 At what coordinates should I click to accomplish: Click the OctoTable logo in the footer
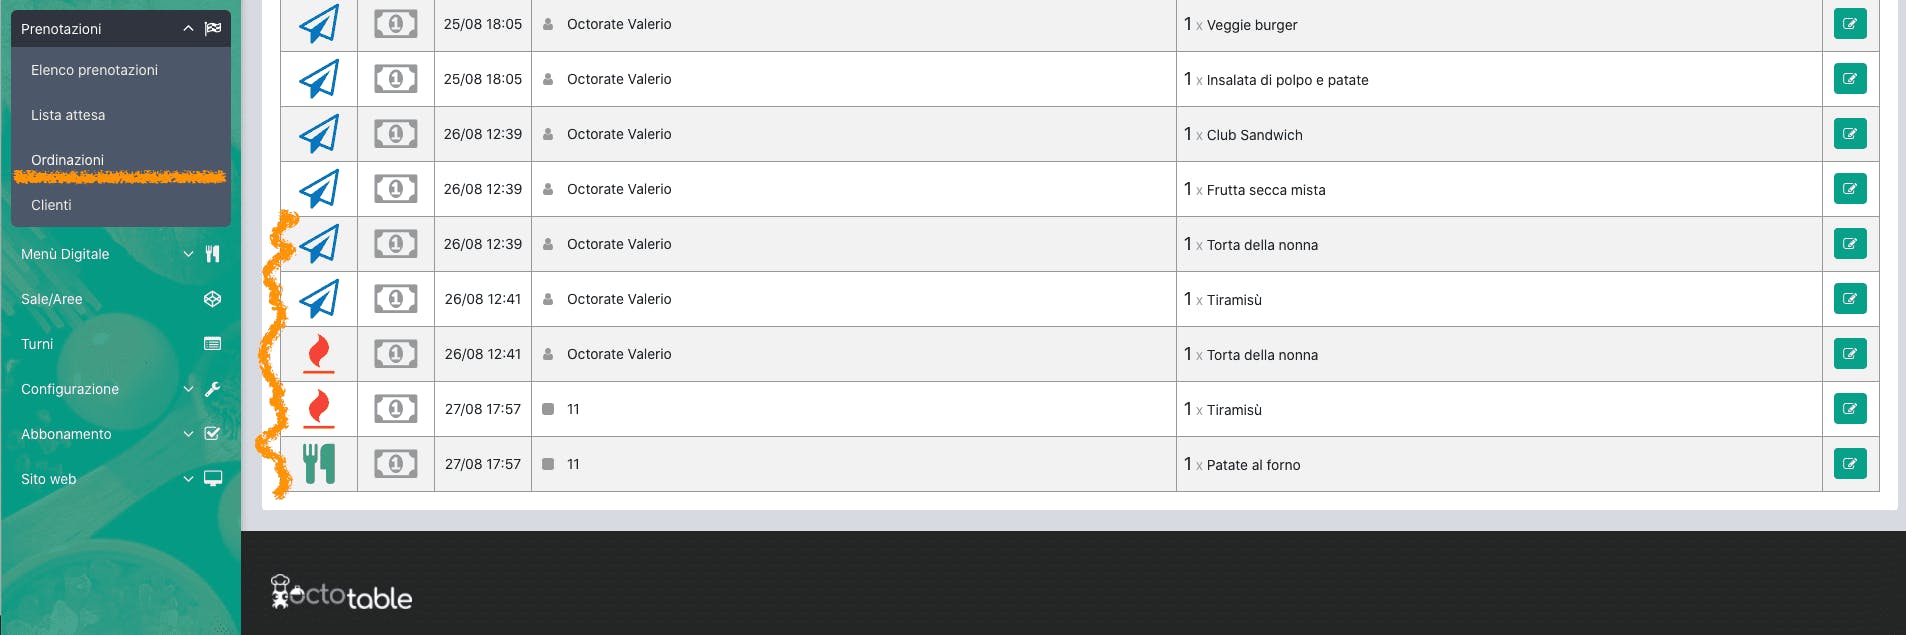[x=342, y=594]
